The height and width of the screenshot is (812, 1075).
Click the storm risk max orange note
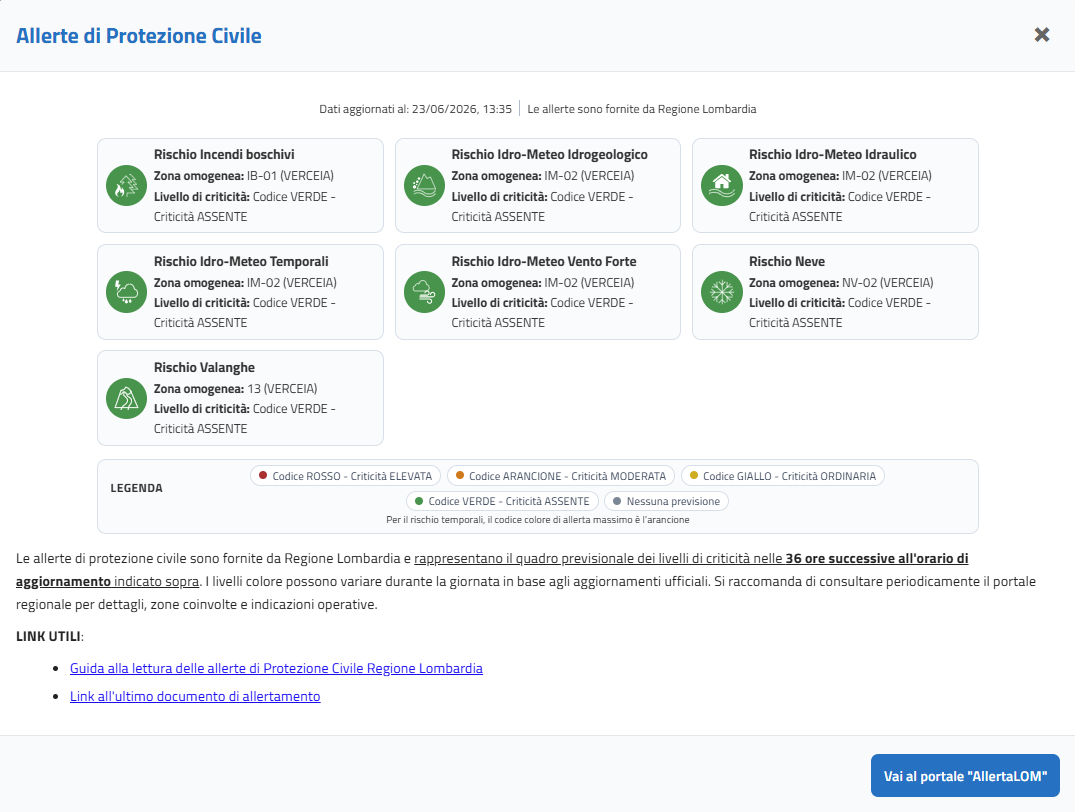click(x=538, y=520)
